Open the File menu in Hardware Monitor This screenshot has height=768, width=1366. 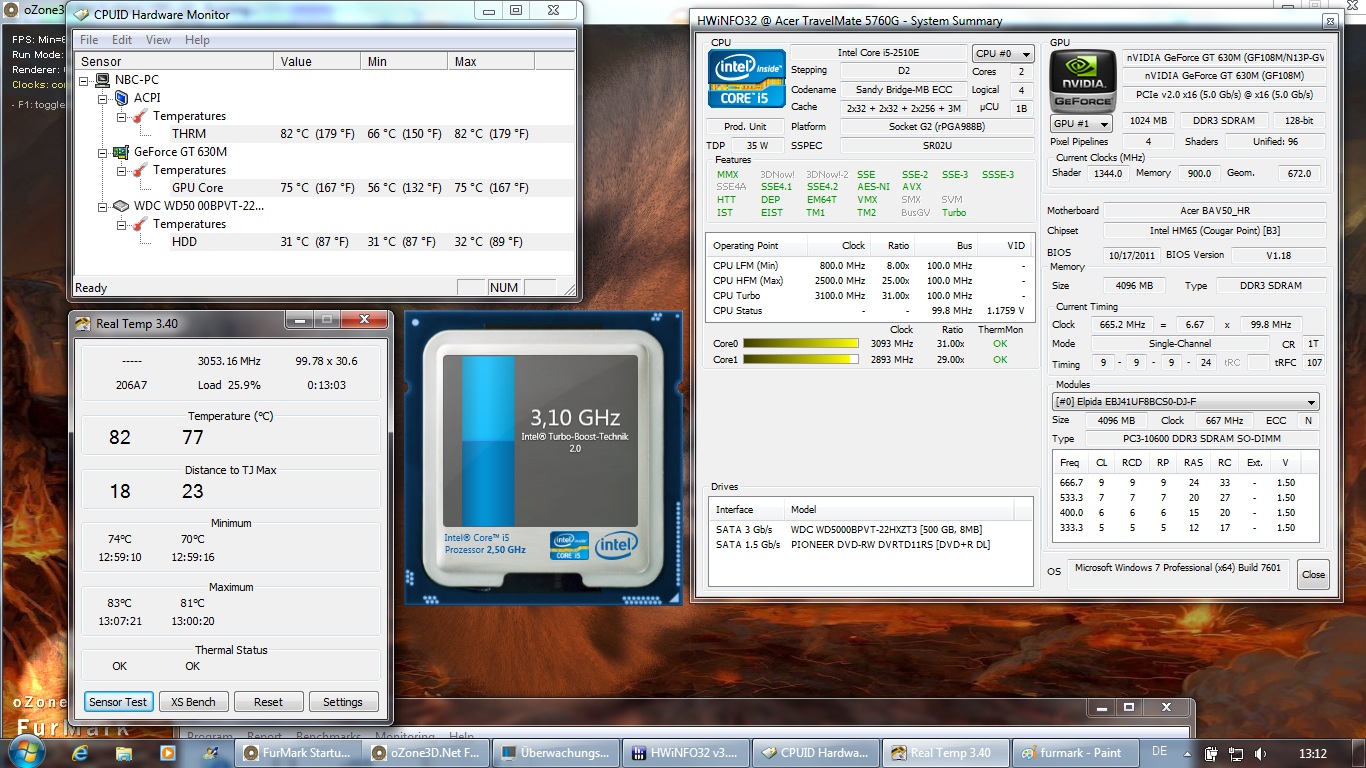[x=89, y=40]
